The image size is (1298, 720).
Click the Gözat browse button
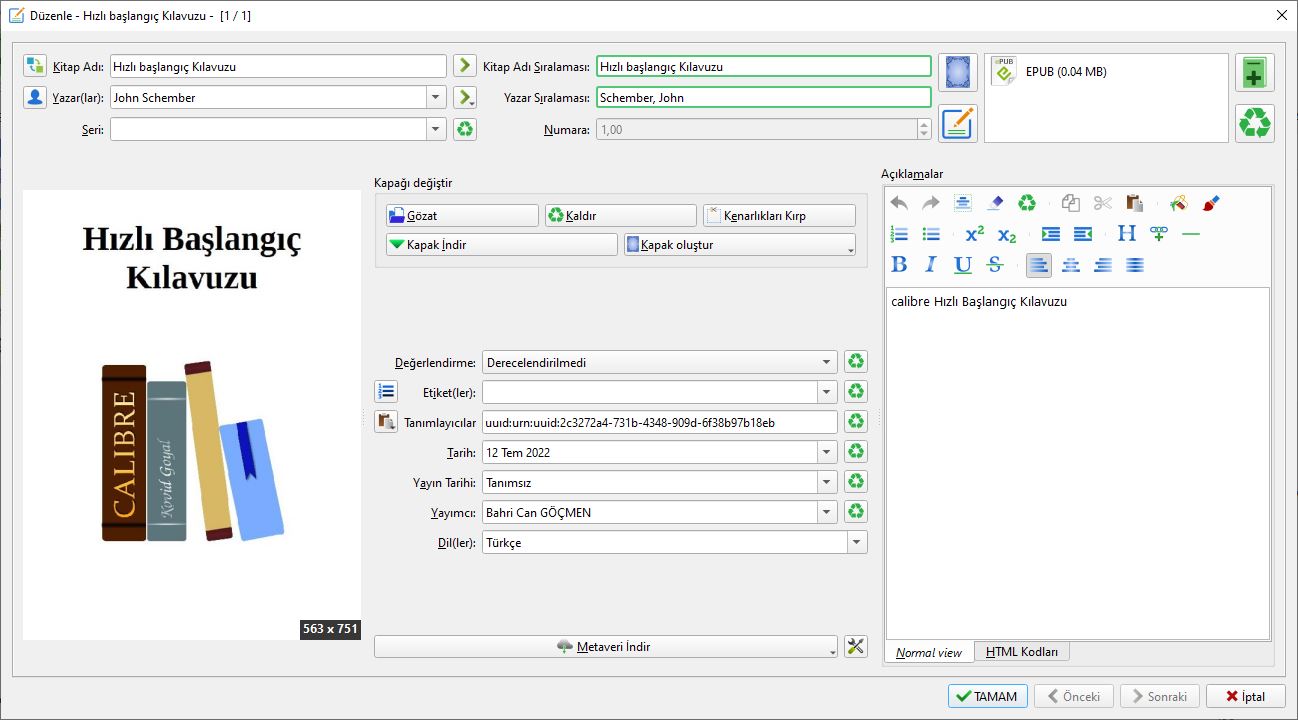[462, 216]
